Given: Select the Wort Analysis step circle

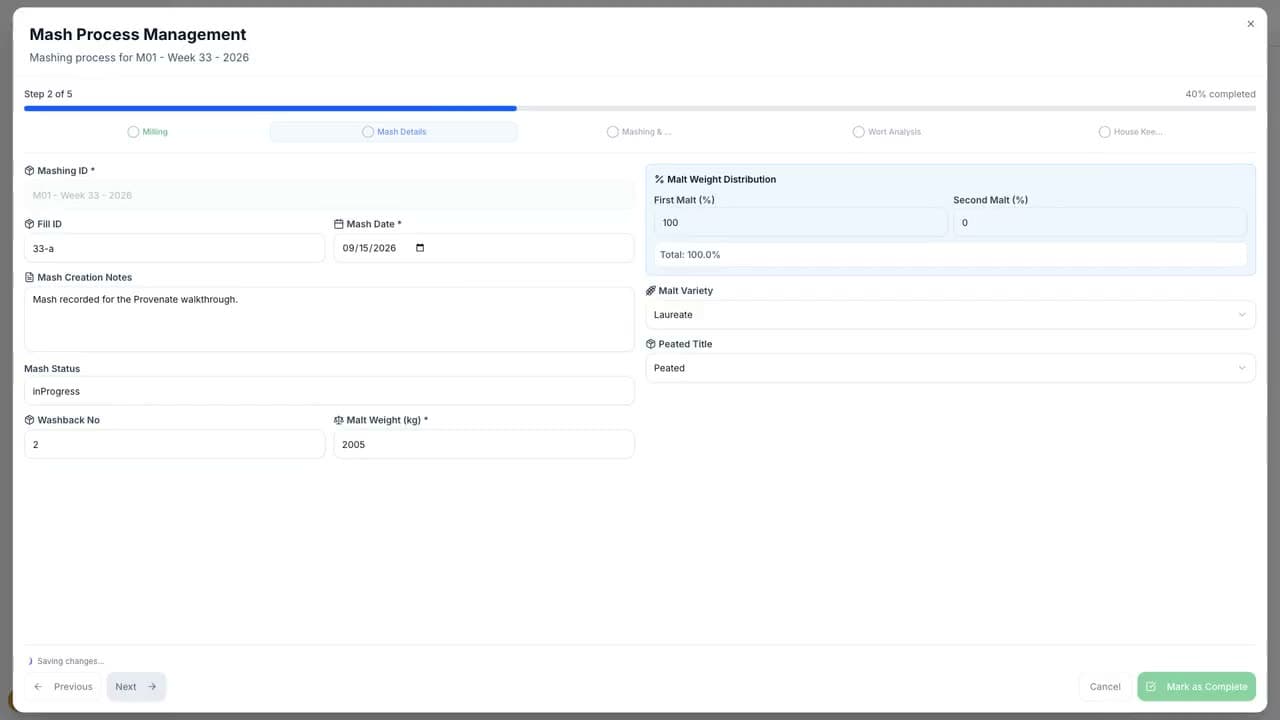Looking at the screenshot, I should tap(858, 132).
